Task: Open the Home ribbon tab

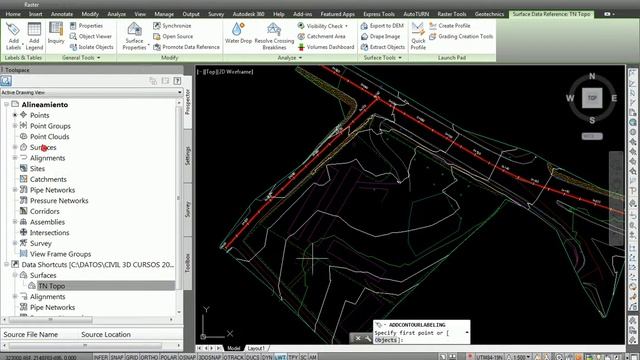Action: 13,14
